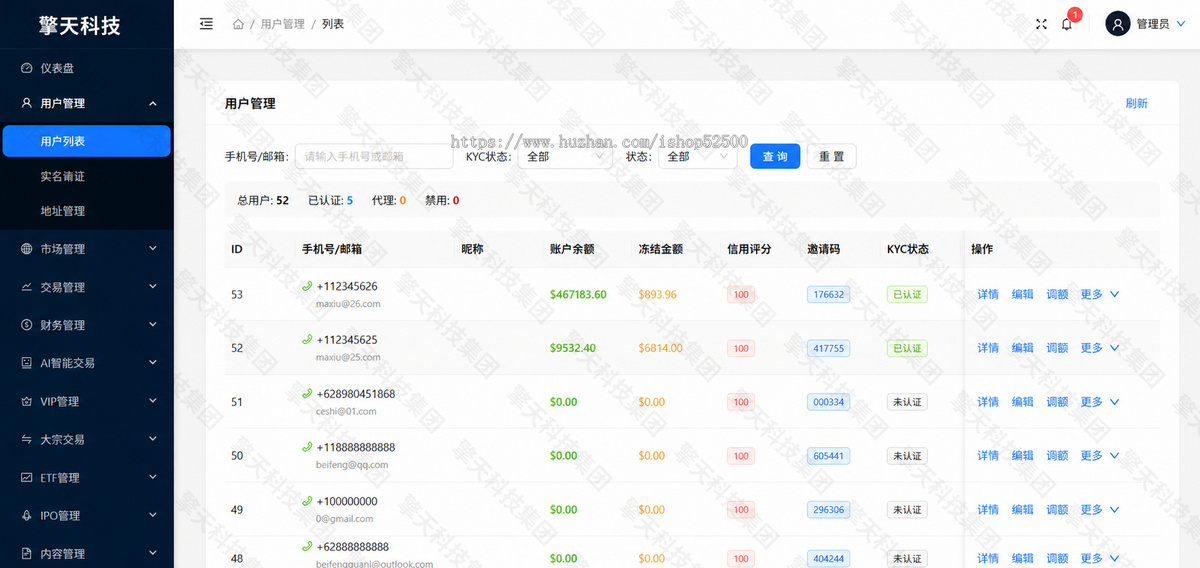Click the 大宗交易 swap icon
This screenshot has width=1200, height=568.
click(27, 439)
